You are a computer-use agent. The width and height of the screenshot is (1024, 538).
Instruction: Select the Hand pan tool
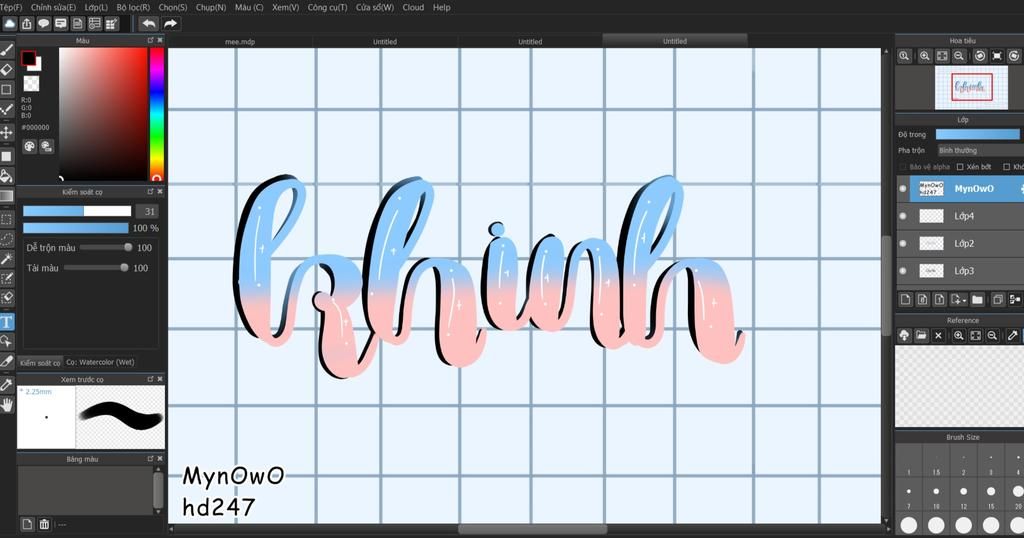click(x=7, y=405)
